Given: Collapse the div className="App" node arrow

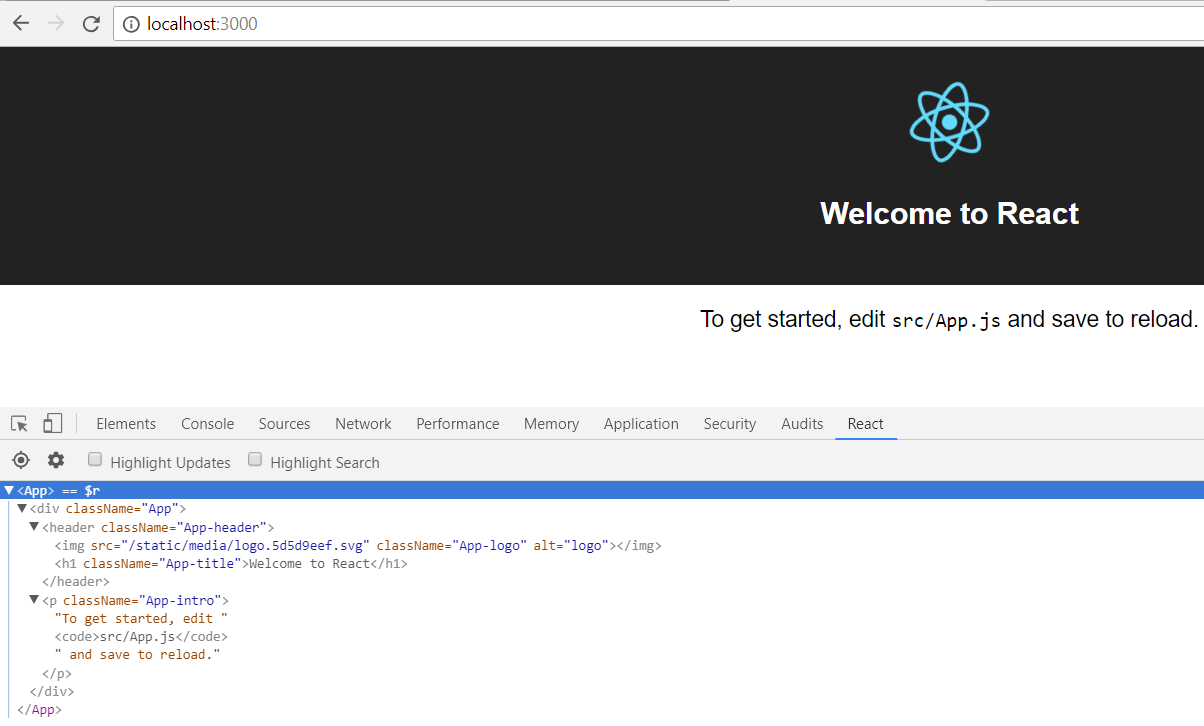Looking at the screenshot, I should pyautogui.click(x=22, y=509).
